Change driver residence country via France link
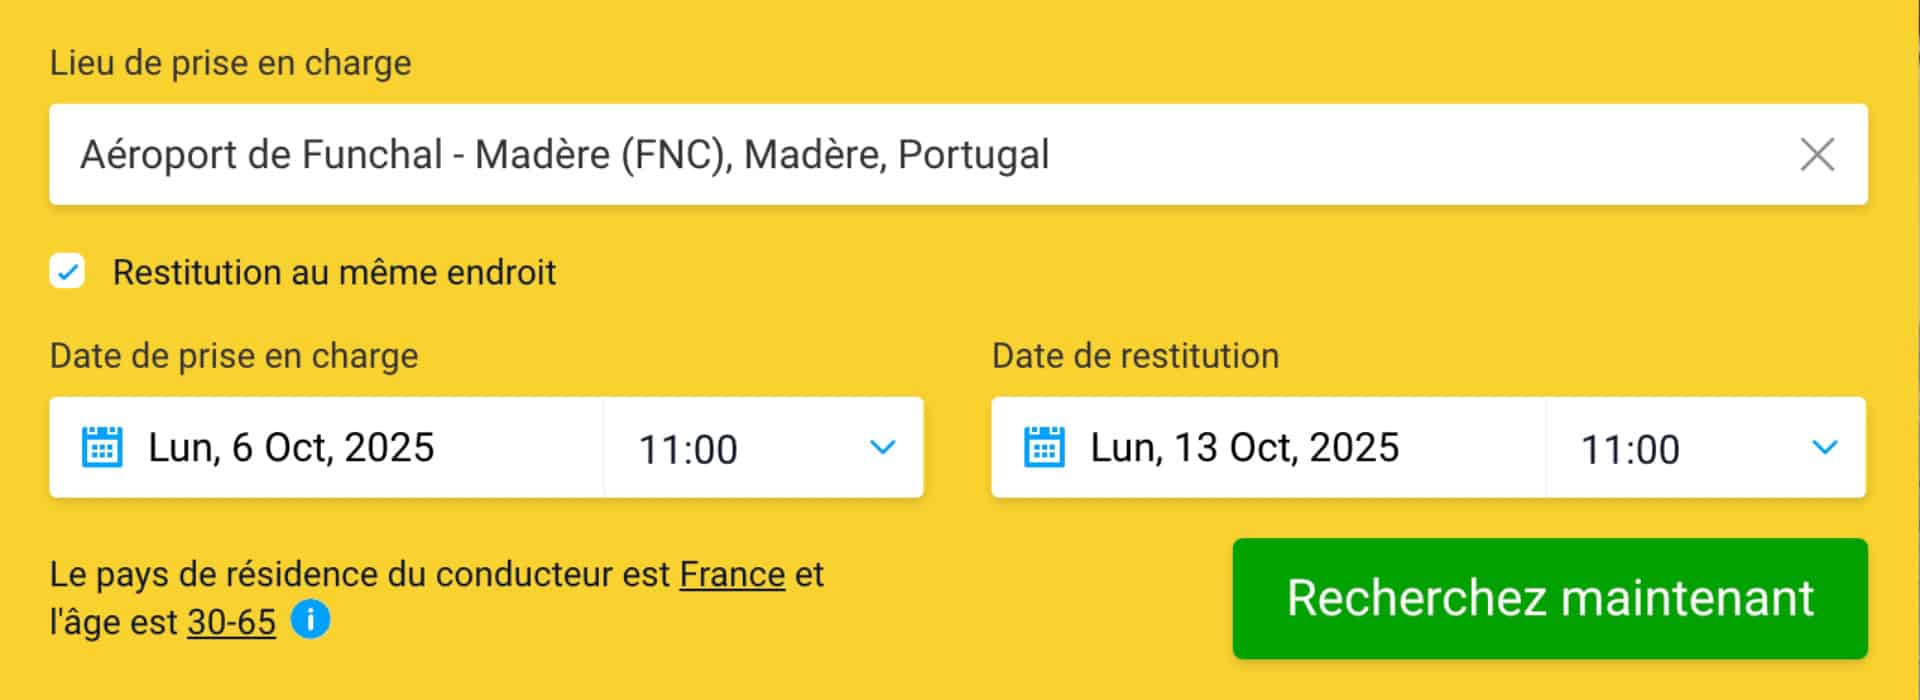Image resolution: width=1920 pixels, height=700 pixels. 732,574
